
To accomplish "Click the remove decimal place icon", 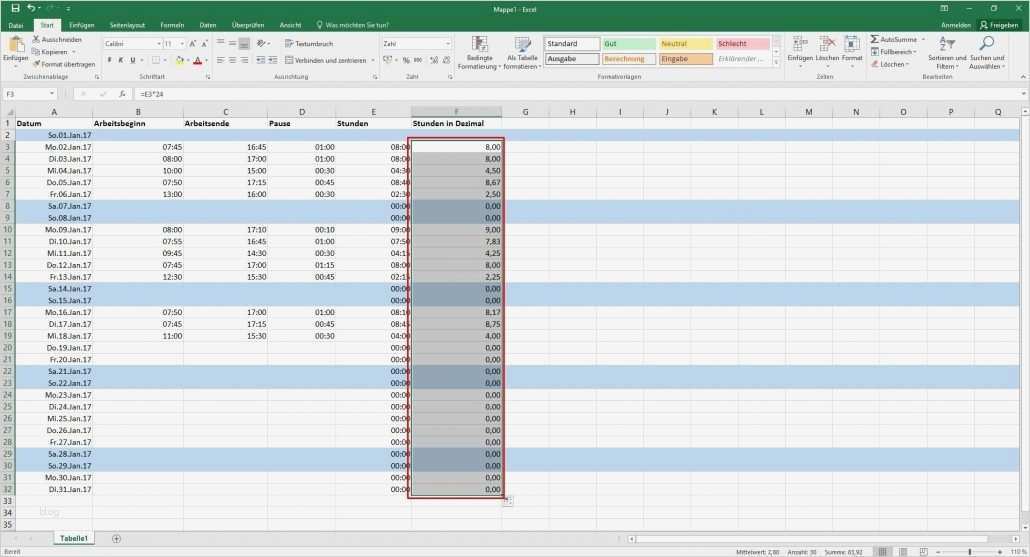I will tap(447, 60).
